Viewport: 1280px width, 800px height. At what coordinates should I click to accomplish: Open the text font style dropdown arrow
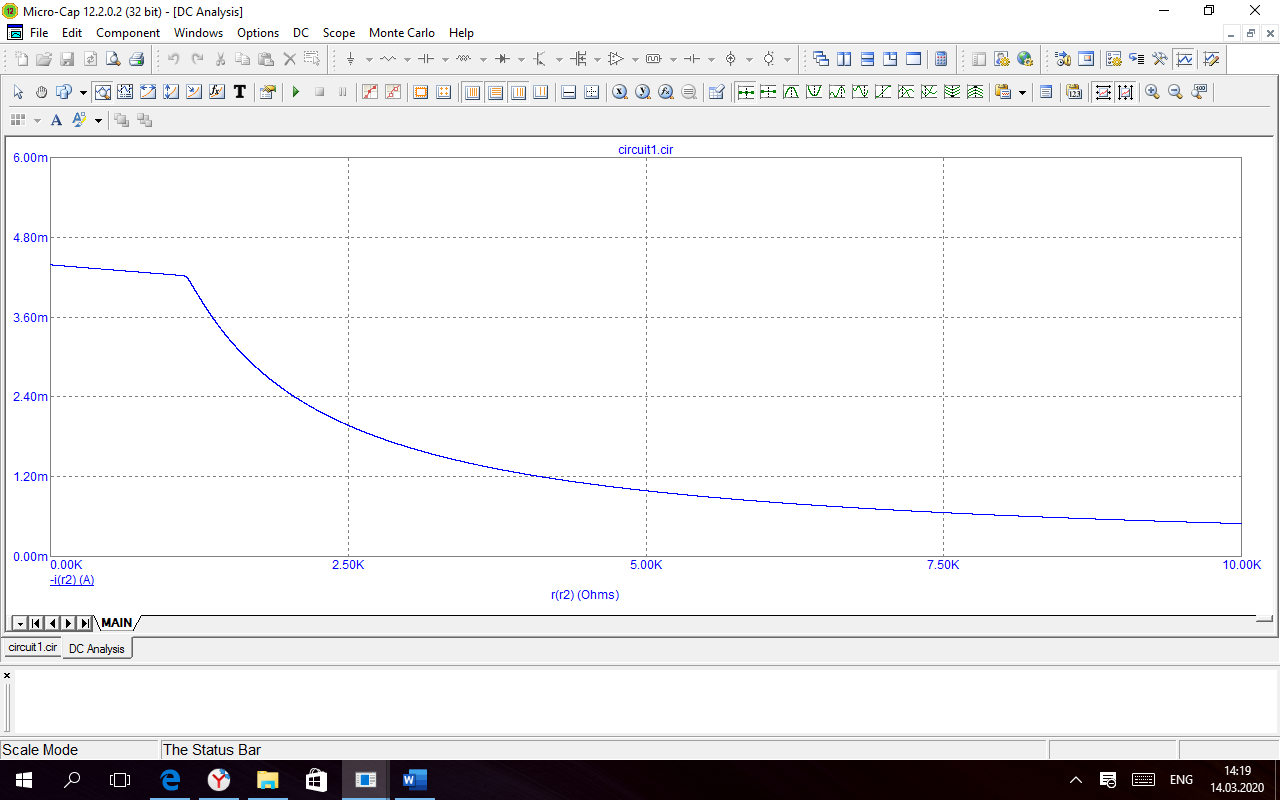(98, 121)
